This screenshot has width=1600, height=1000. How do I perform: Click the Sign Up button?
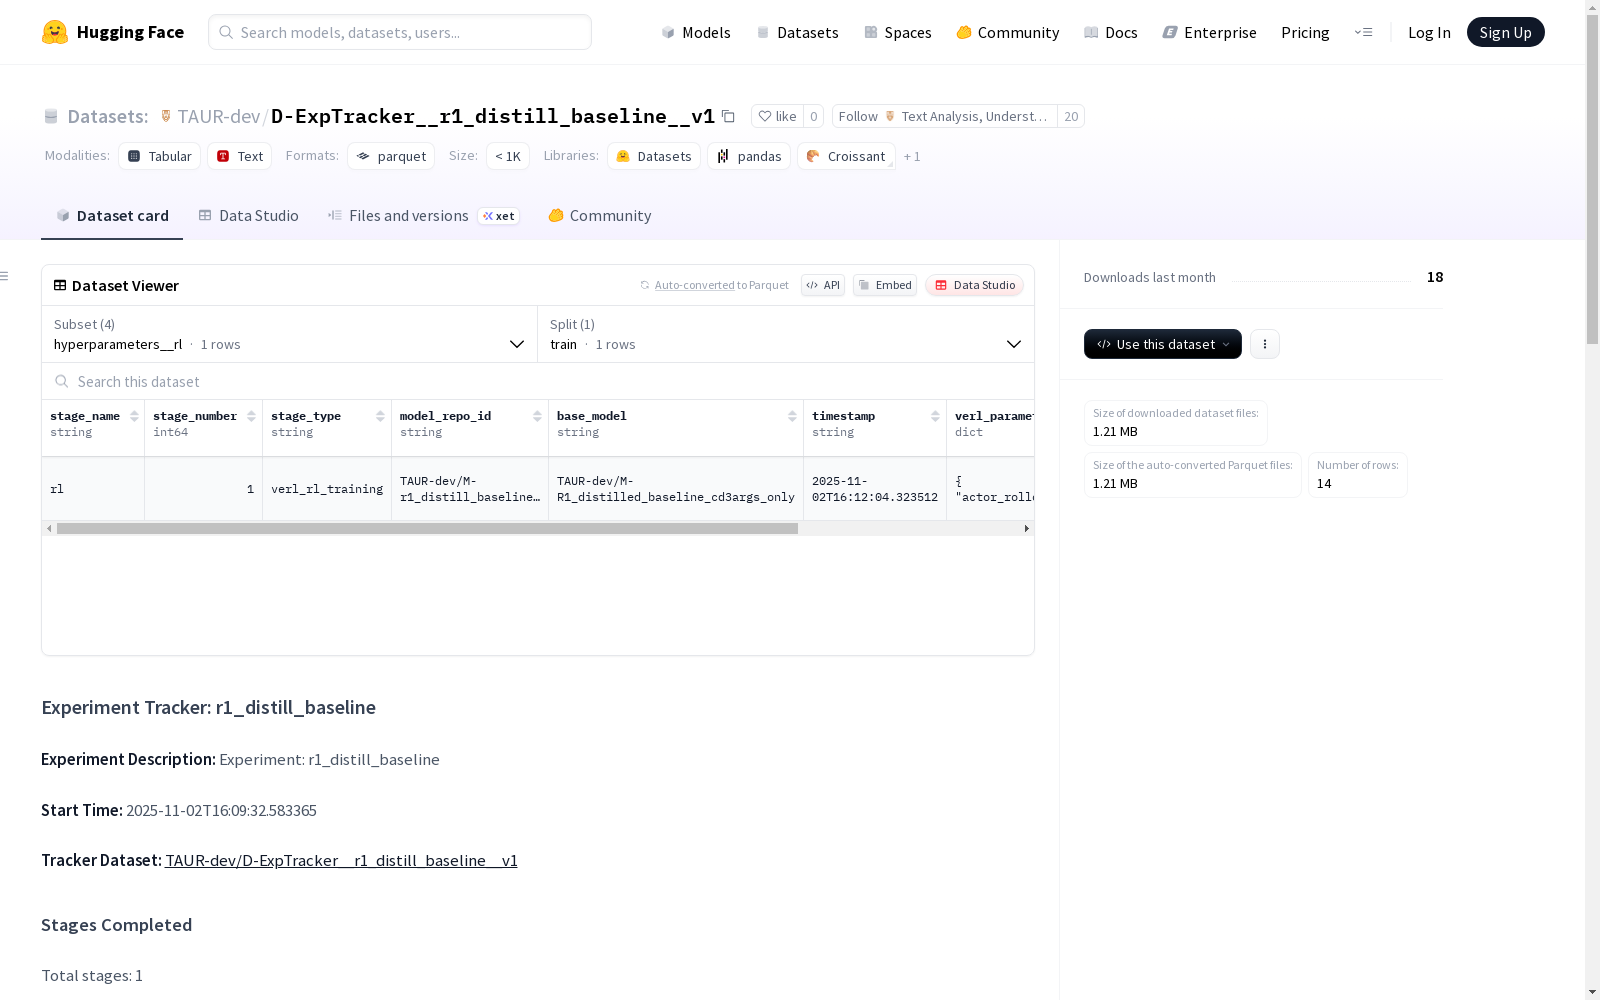[x=1505, y=32]
